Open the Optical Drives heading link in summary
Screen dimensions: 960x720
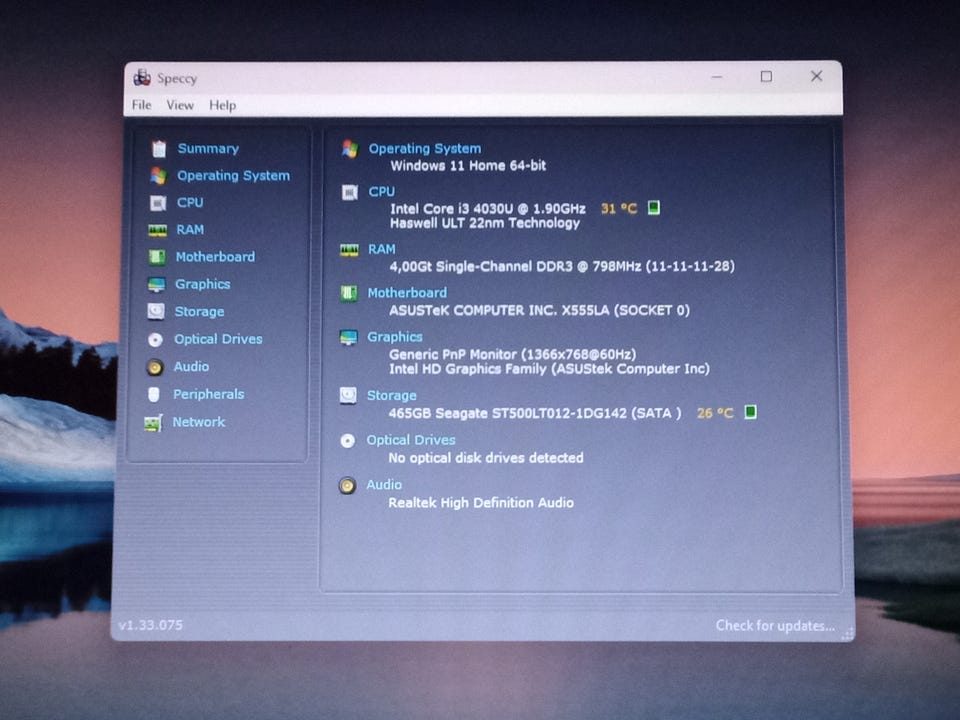[411, 440]
